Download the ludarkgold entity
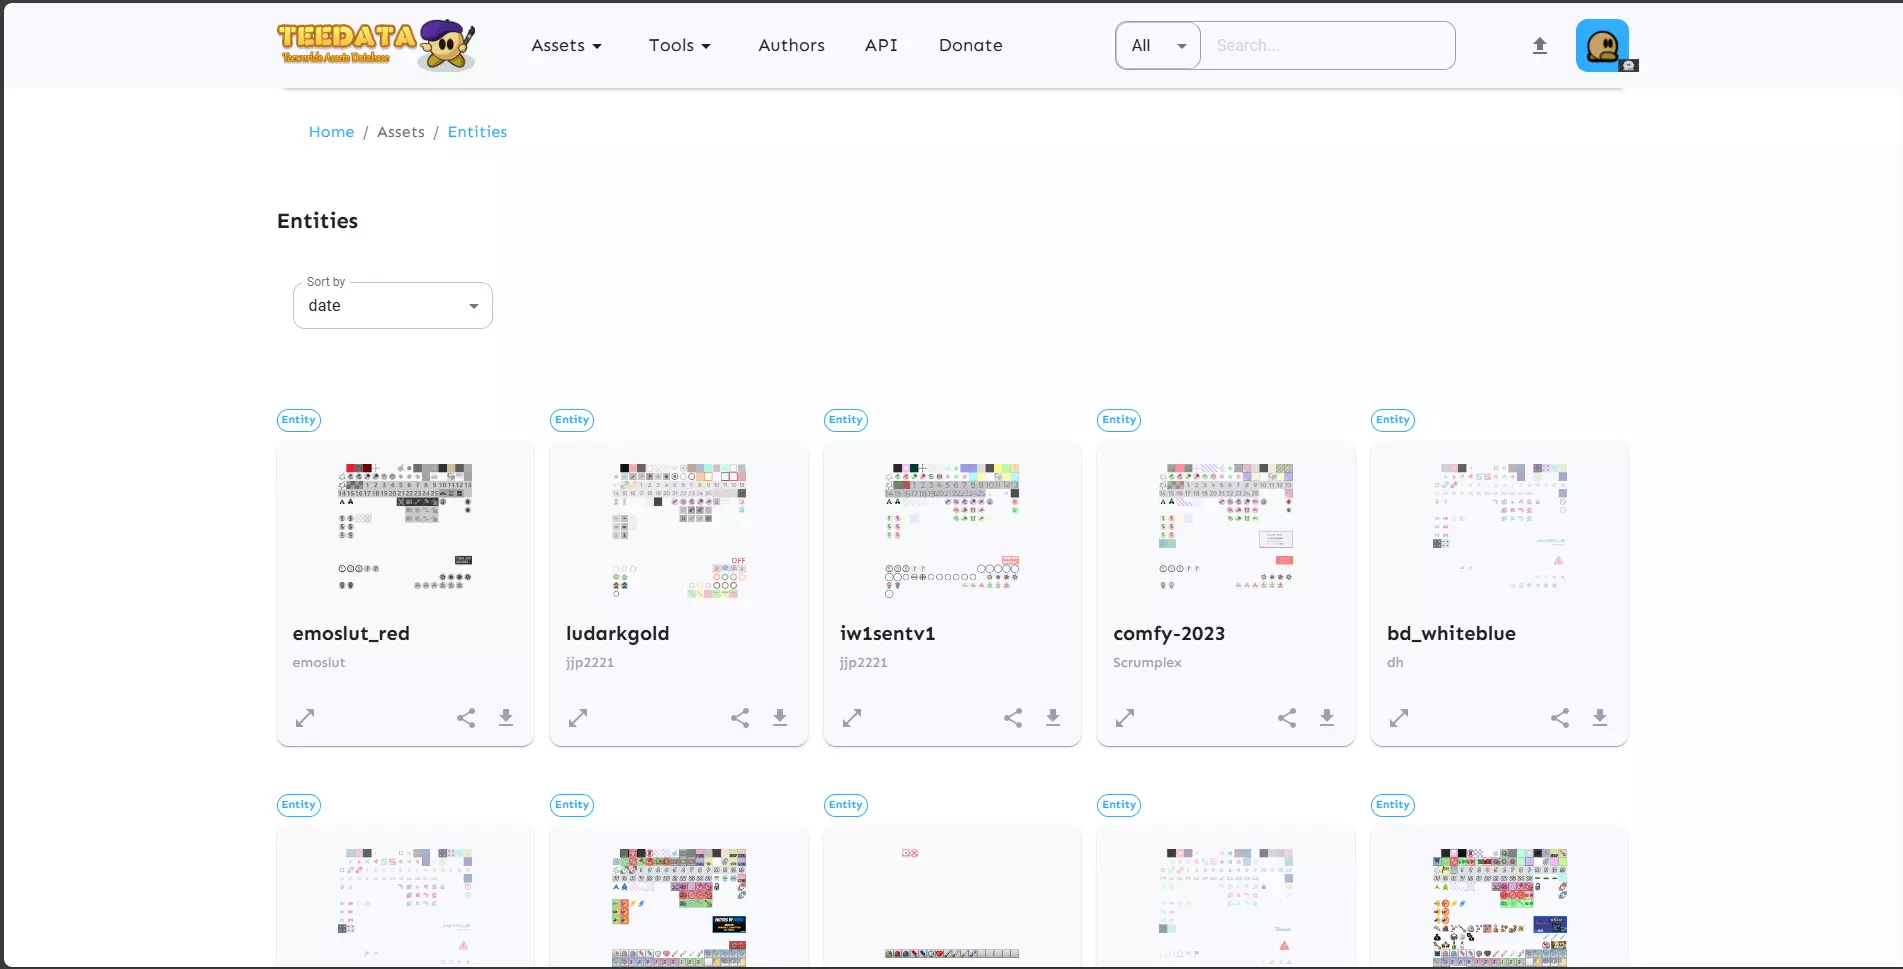 tap(780, 718)
